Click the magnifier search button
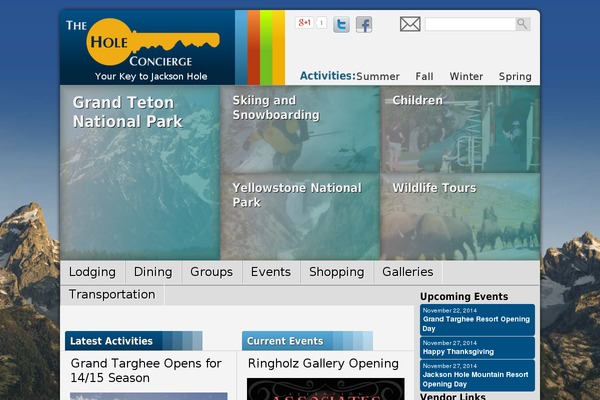The image size is (600, 400). point(522,24)
